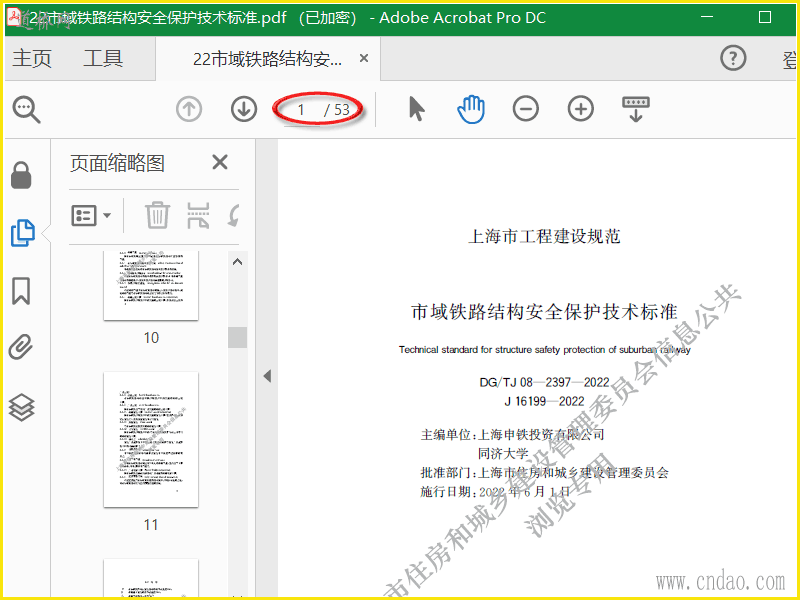Edit the current page number field
The height and width of the screenshot is (600, 800).
pos(302,110)
